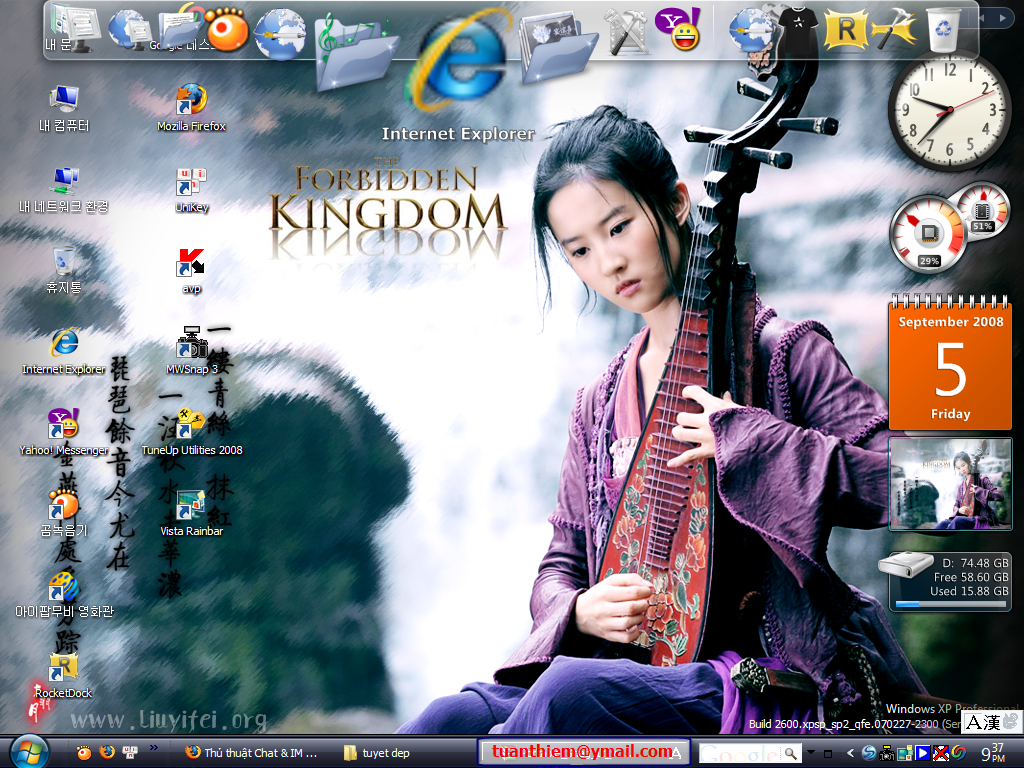Viewport: 1024px width, 768px height.
Task: Open Internet Explorer desktop icon
Action: coord(64,351)
